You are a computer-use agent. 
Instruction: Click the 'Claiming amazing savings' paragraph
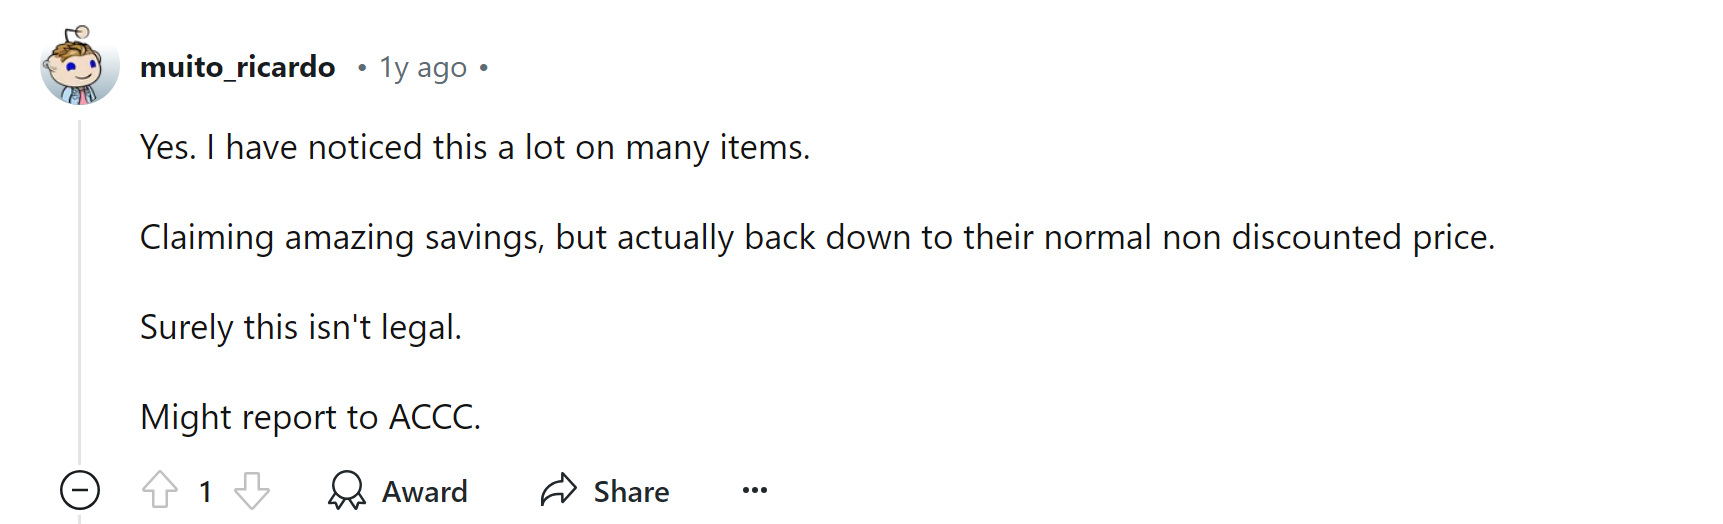(818, 238)
